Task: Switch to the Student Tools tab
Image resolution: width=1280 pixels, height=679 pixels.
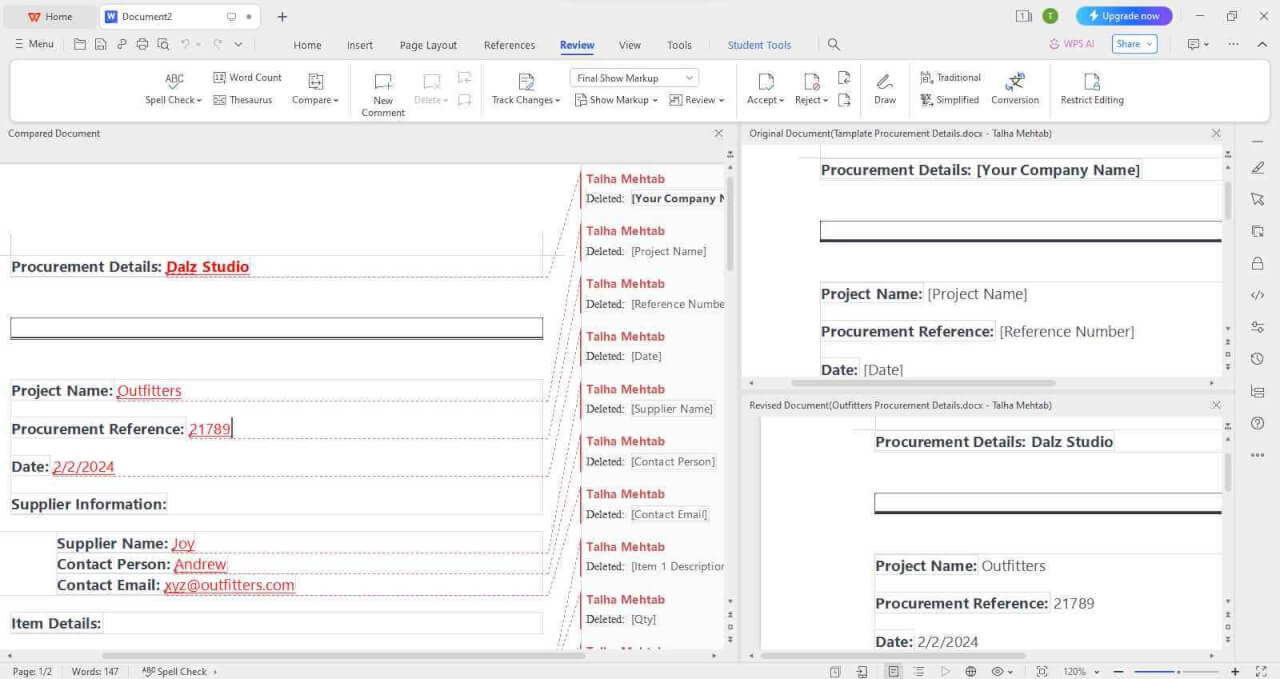Action: pyautogui.click(x=759, y=44)
